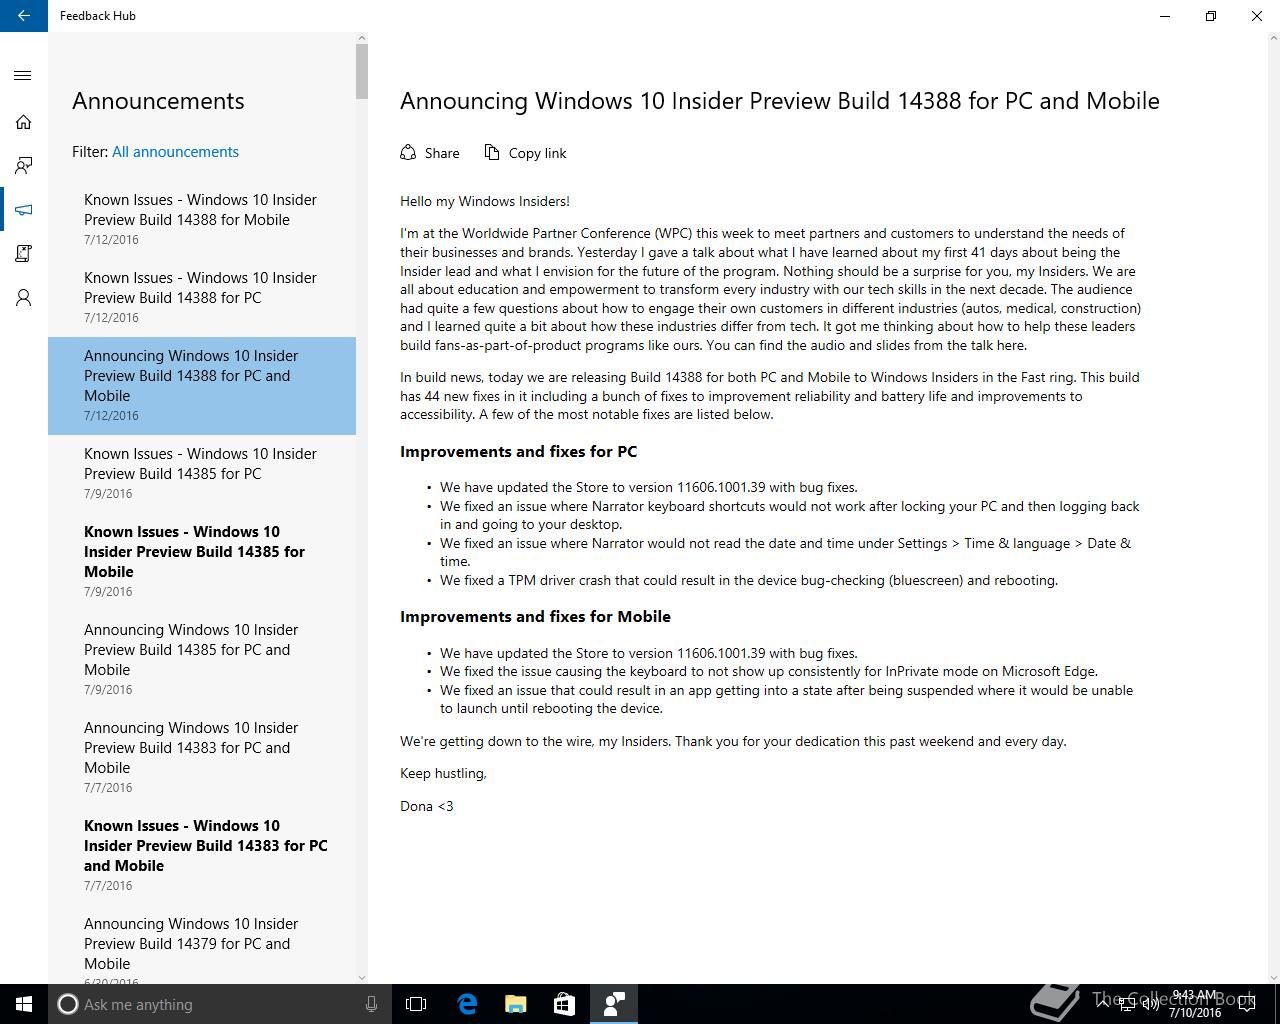This screenshot has width=1280, height=1024.
Task: Click the Copy link button
Action: click(x=525, y=153)
